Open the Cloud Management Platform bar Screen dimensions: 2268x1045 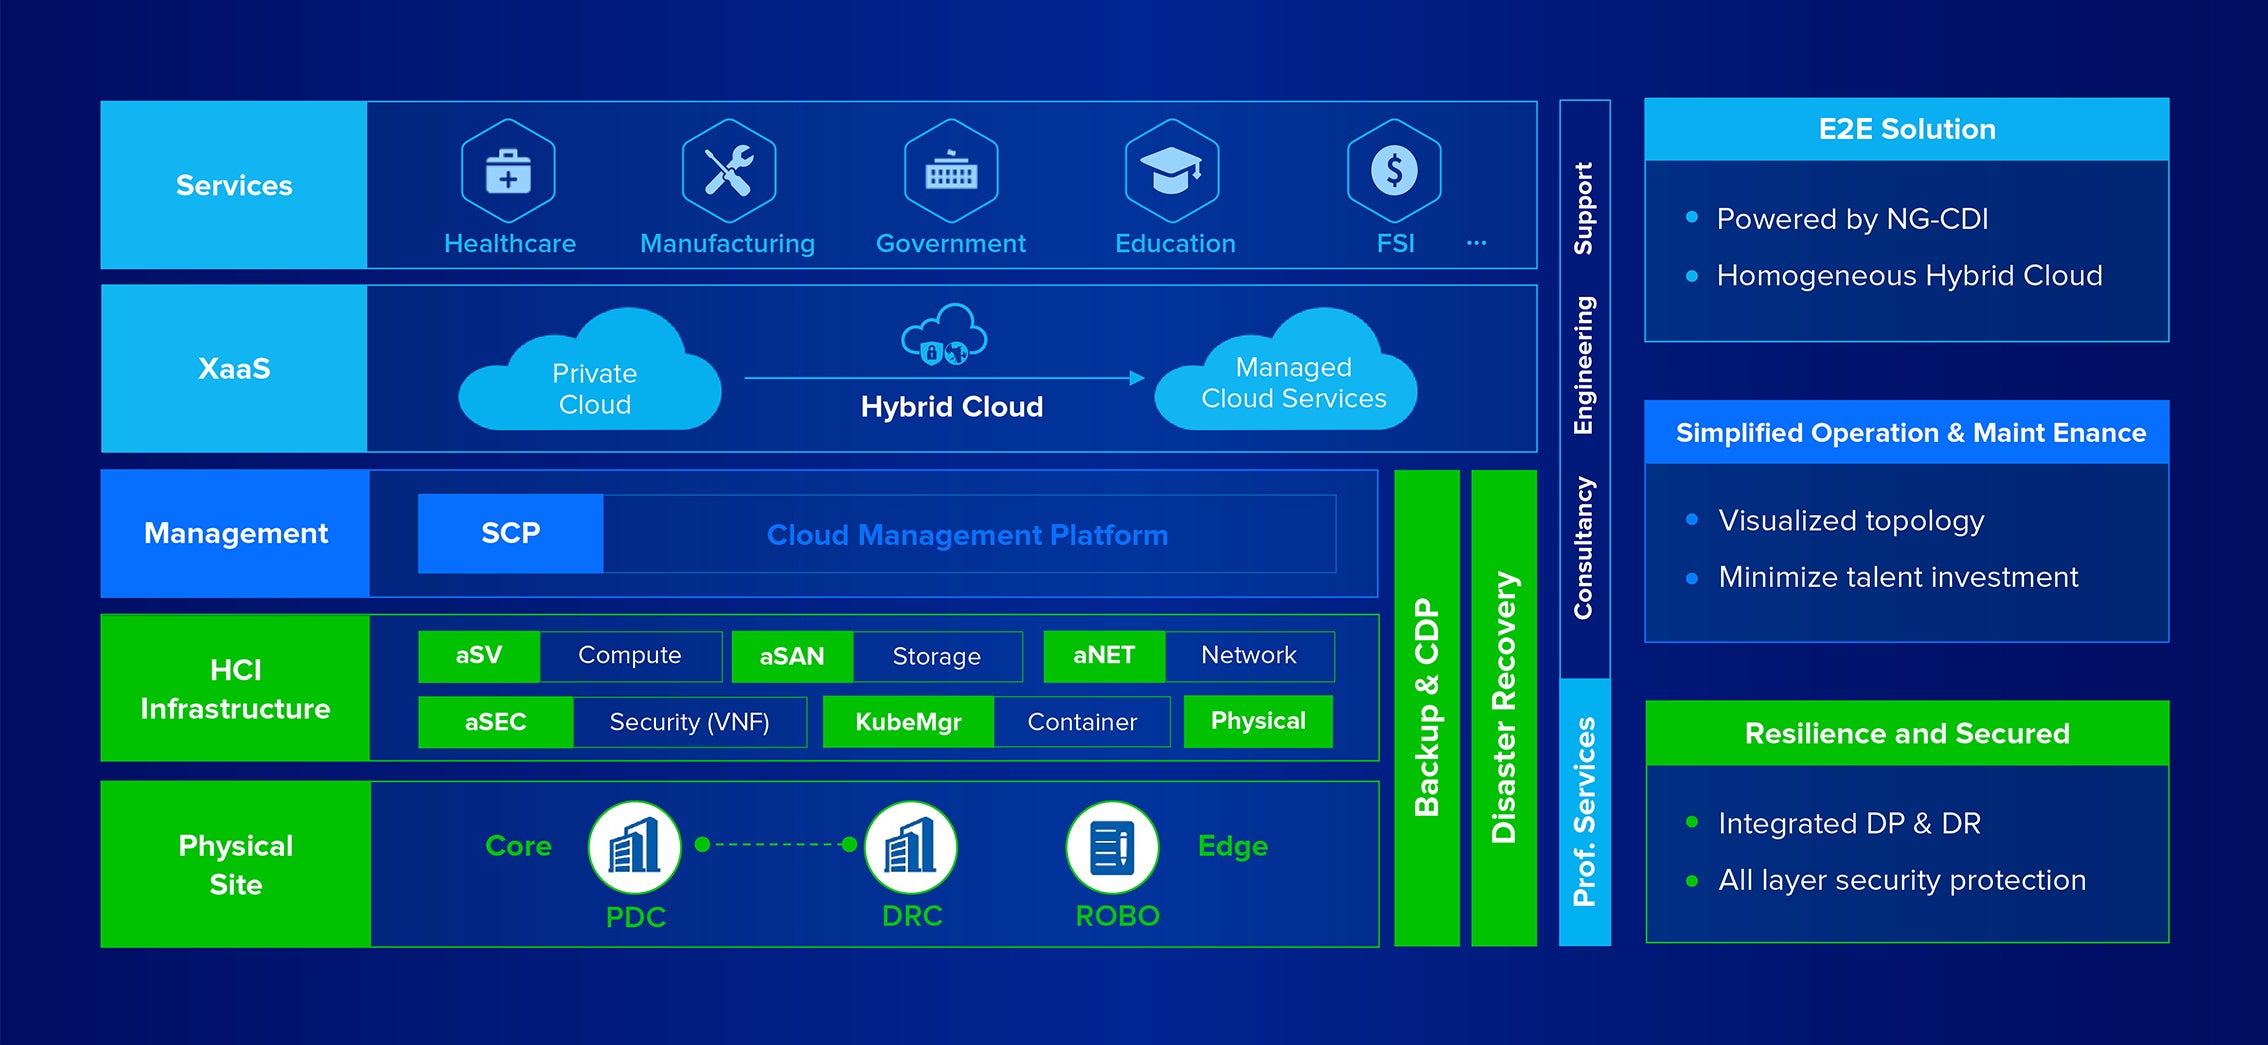(969, 534)
